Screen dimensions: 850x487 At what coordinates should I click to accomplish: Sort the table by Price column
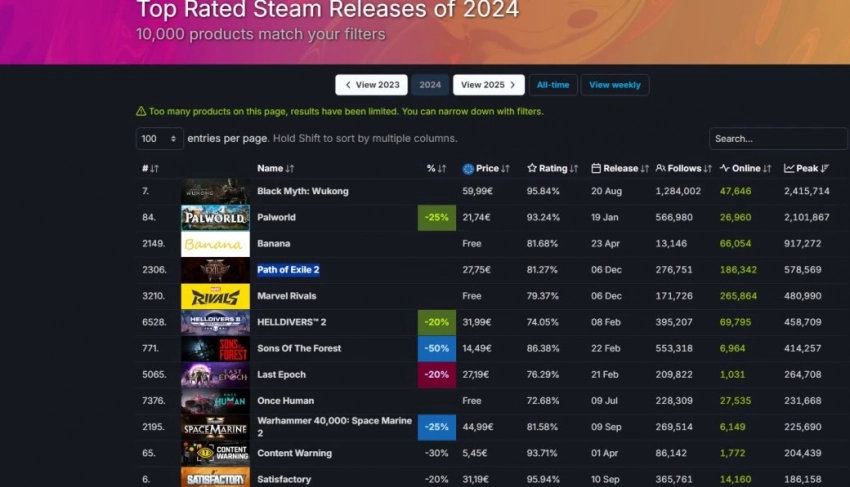487,169
